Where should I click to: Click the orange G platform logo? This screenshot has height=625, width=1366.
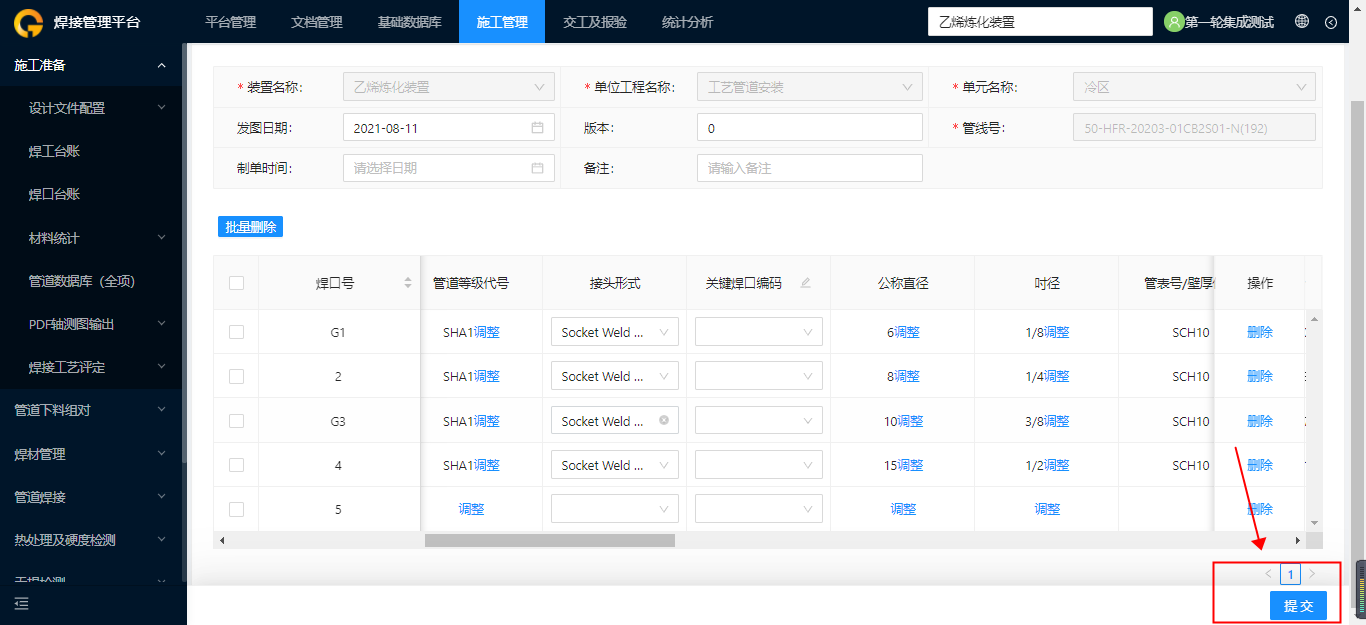29,22
